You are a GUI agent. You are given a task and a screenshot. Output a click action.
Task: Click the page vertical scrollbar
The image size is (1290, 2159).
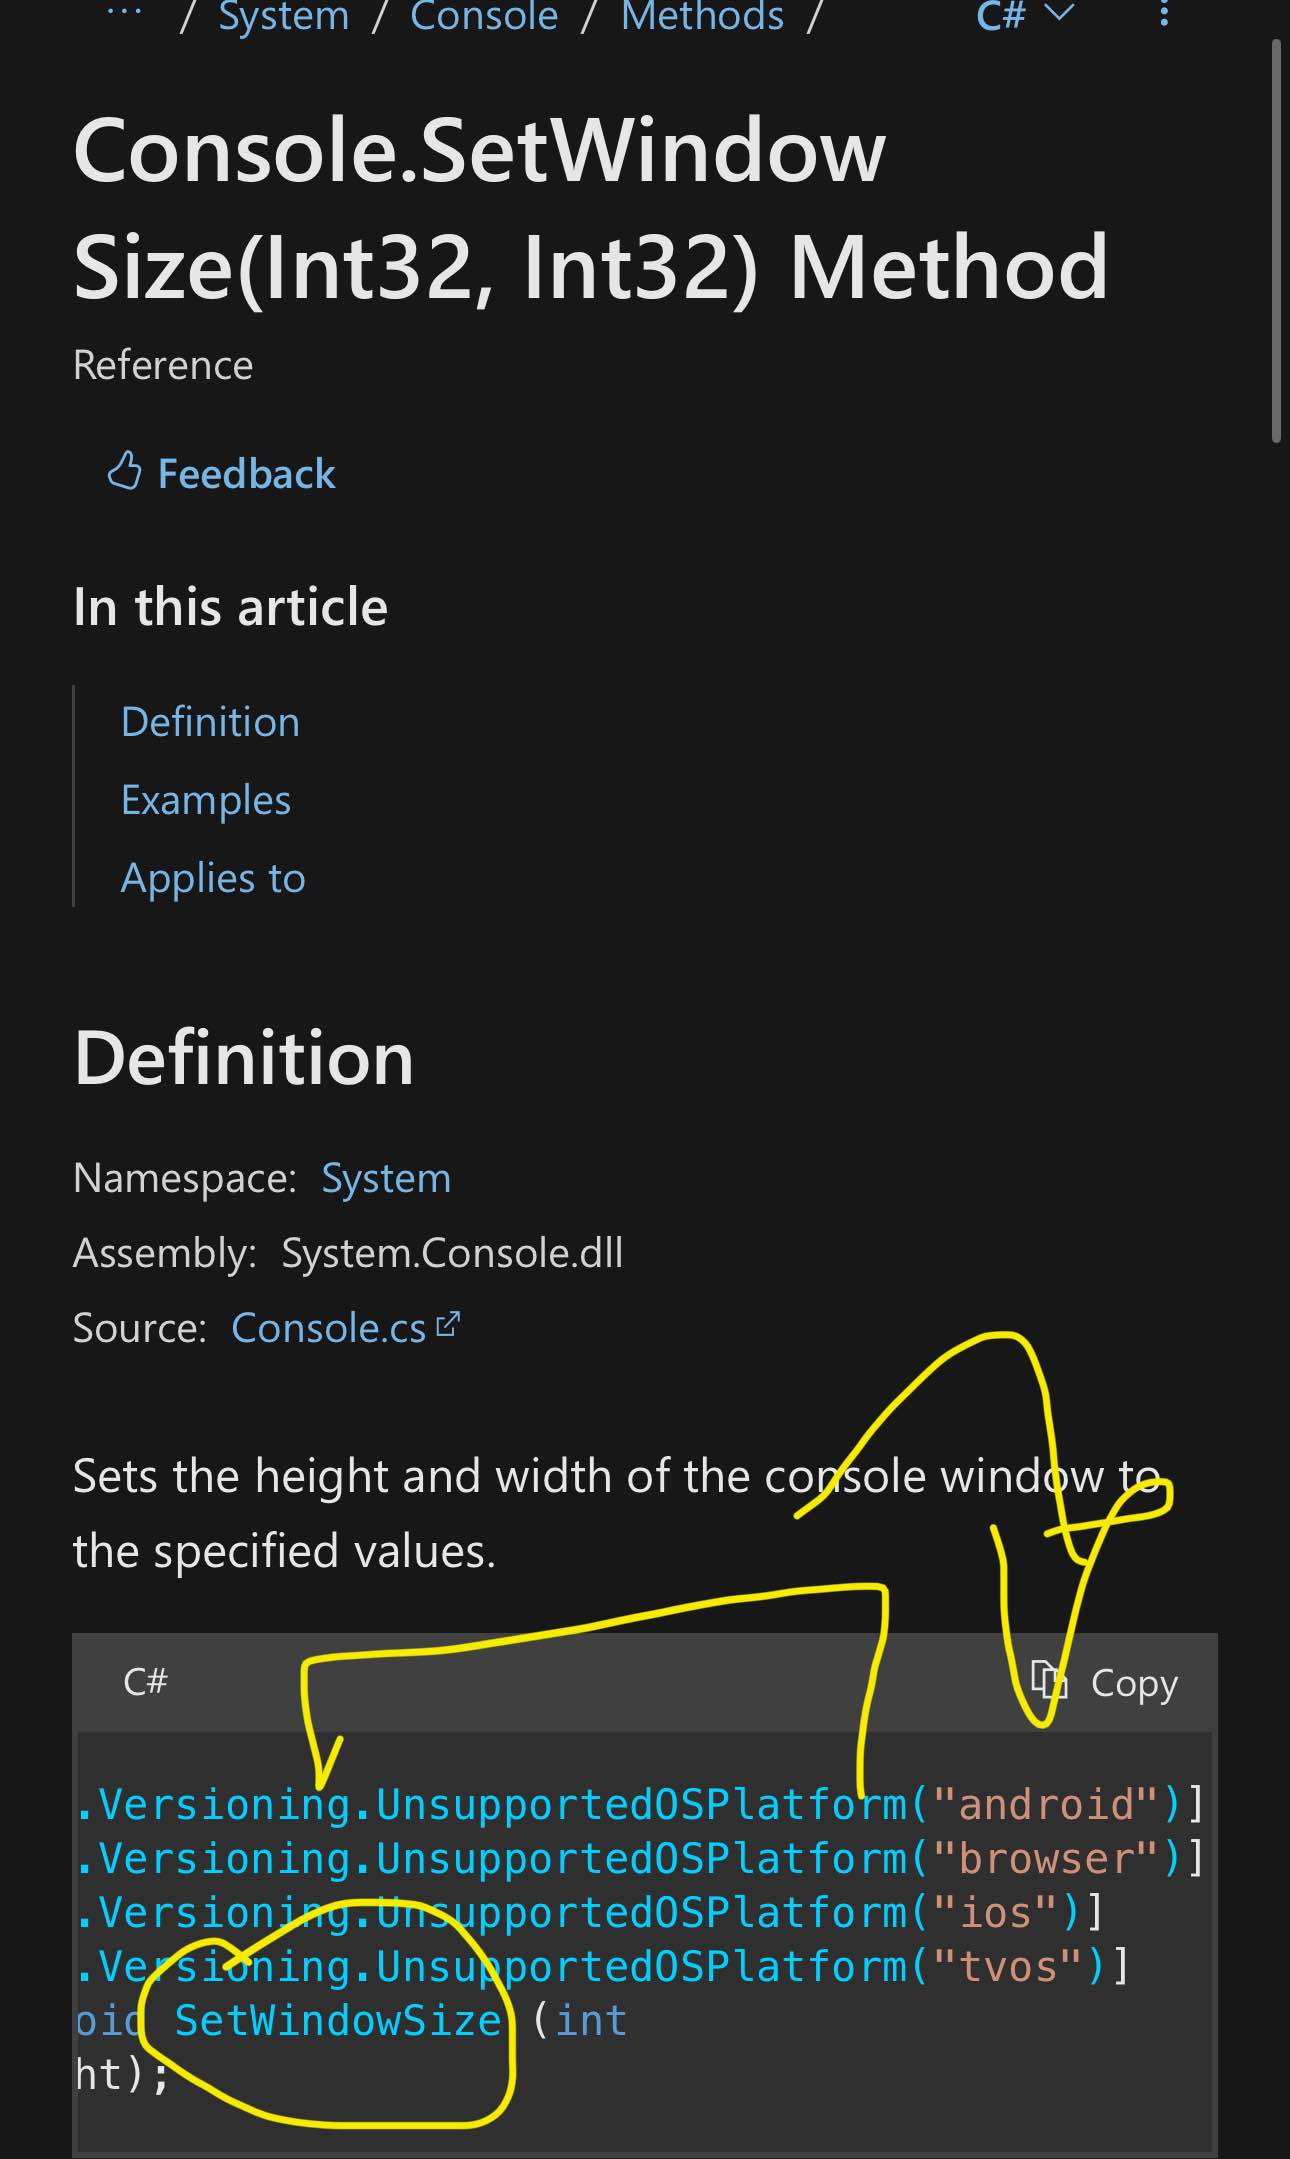(1276, 240)
